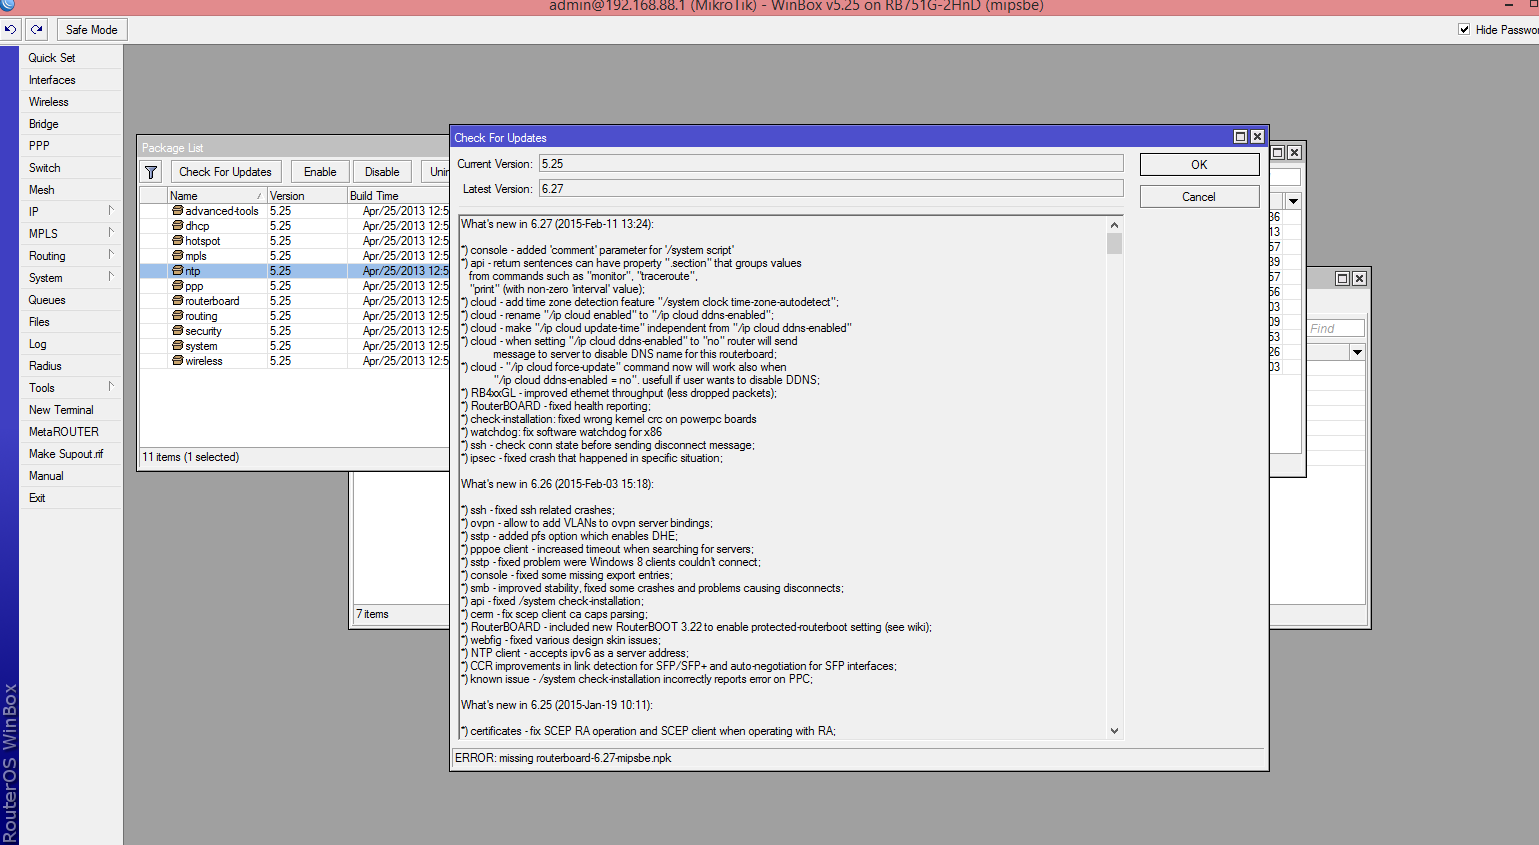The image size is (1539, 845).
Task: Click the wireless package icon
Action: tap(177, 361)
